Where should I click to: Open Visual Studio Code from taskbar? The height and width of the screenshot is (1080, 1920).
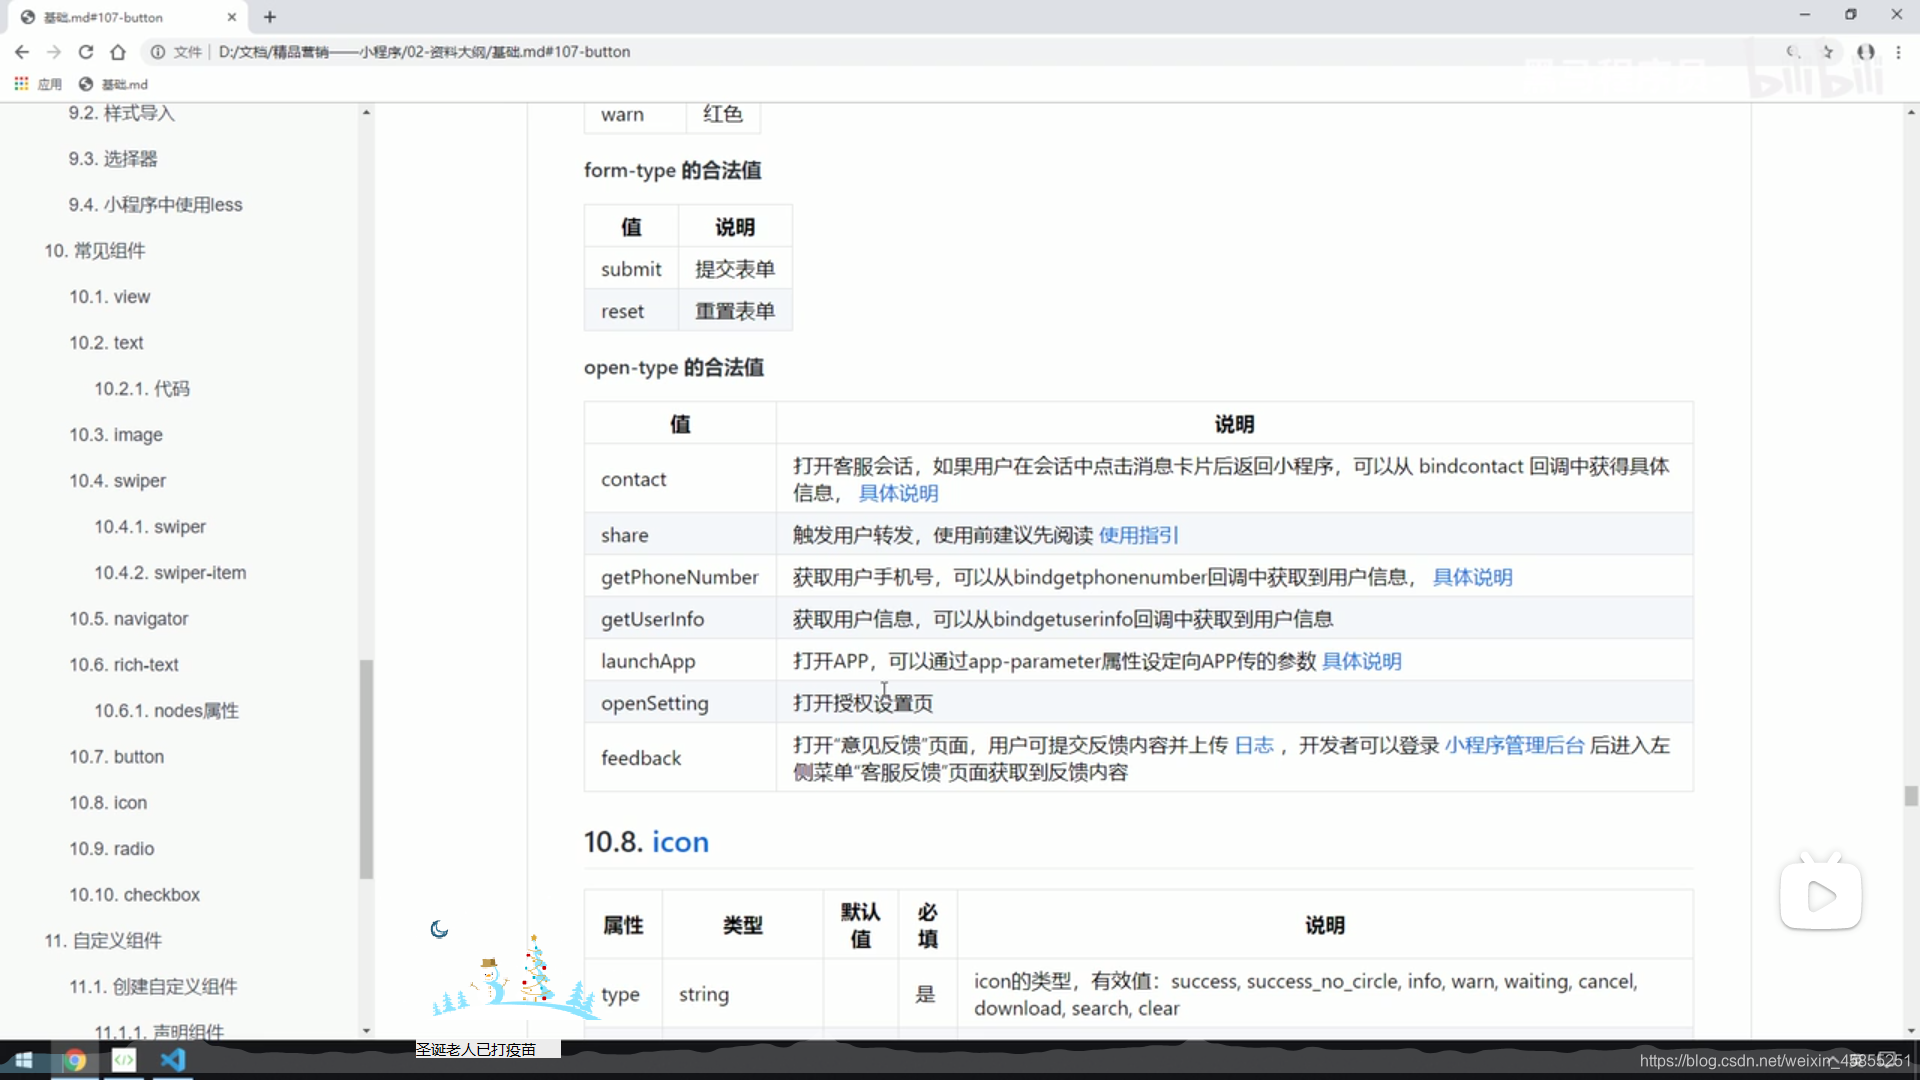pyautogui.click(x=173, y=1060)
